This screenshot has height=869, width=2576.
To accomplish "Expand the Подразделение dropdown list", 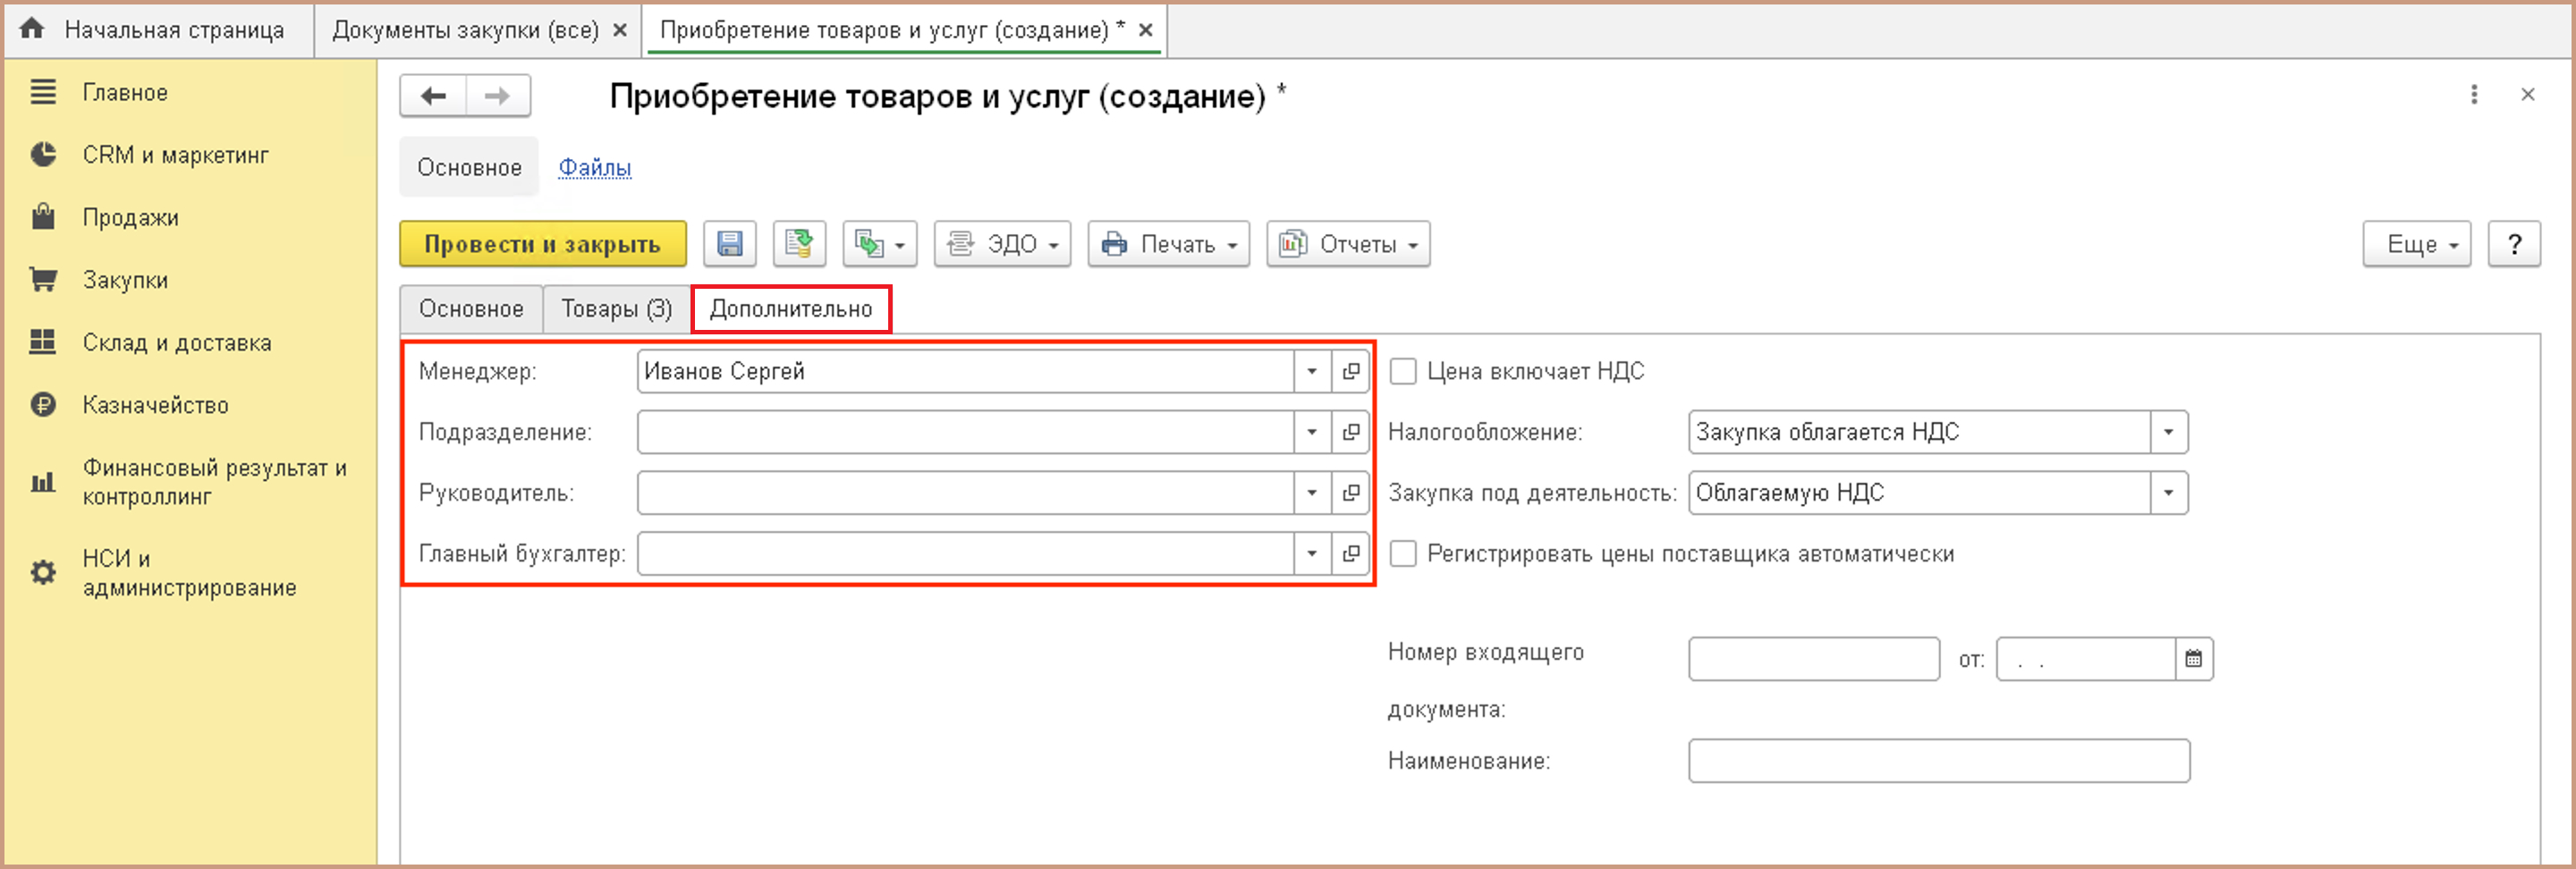I will tap(1312, 432).
